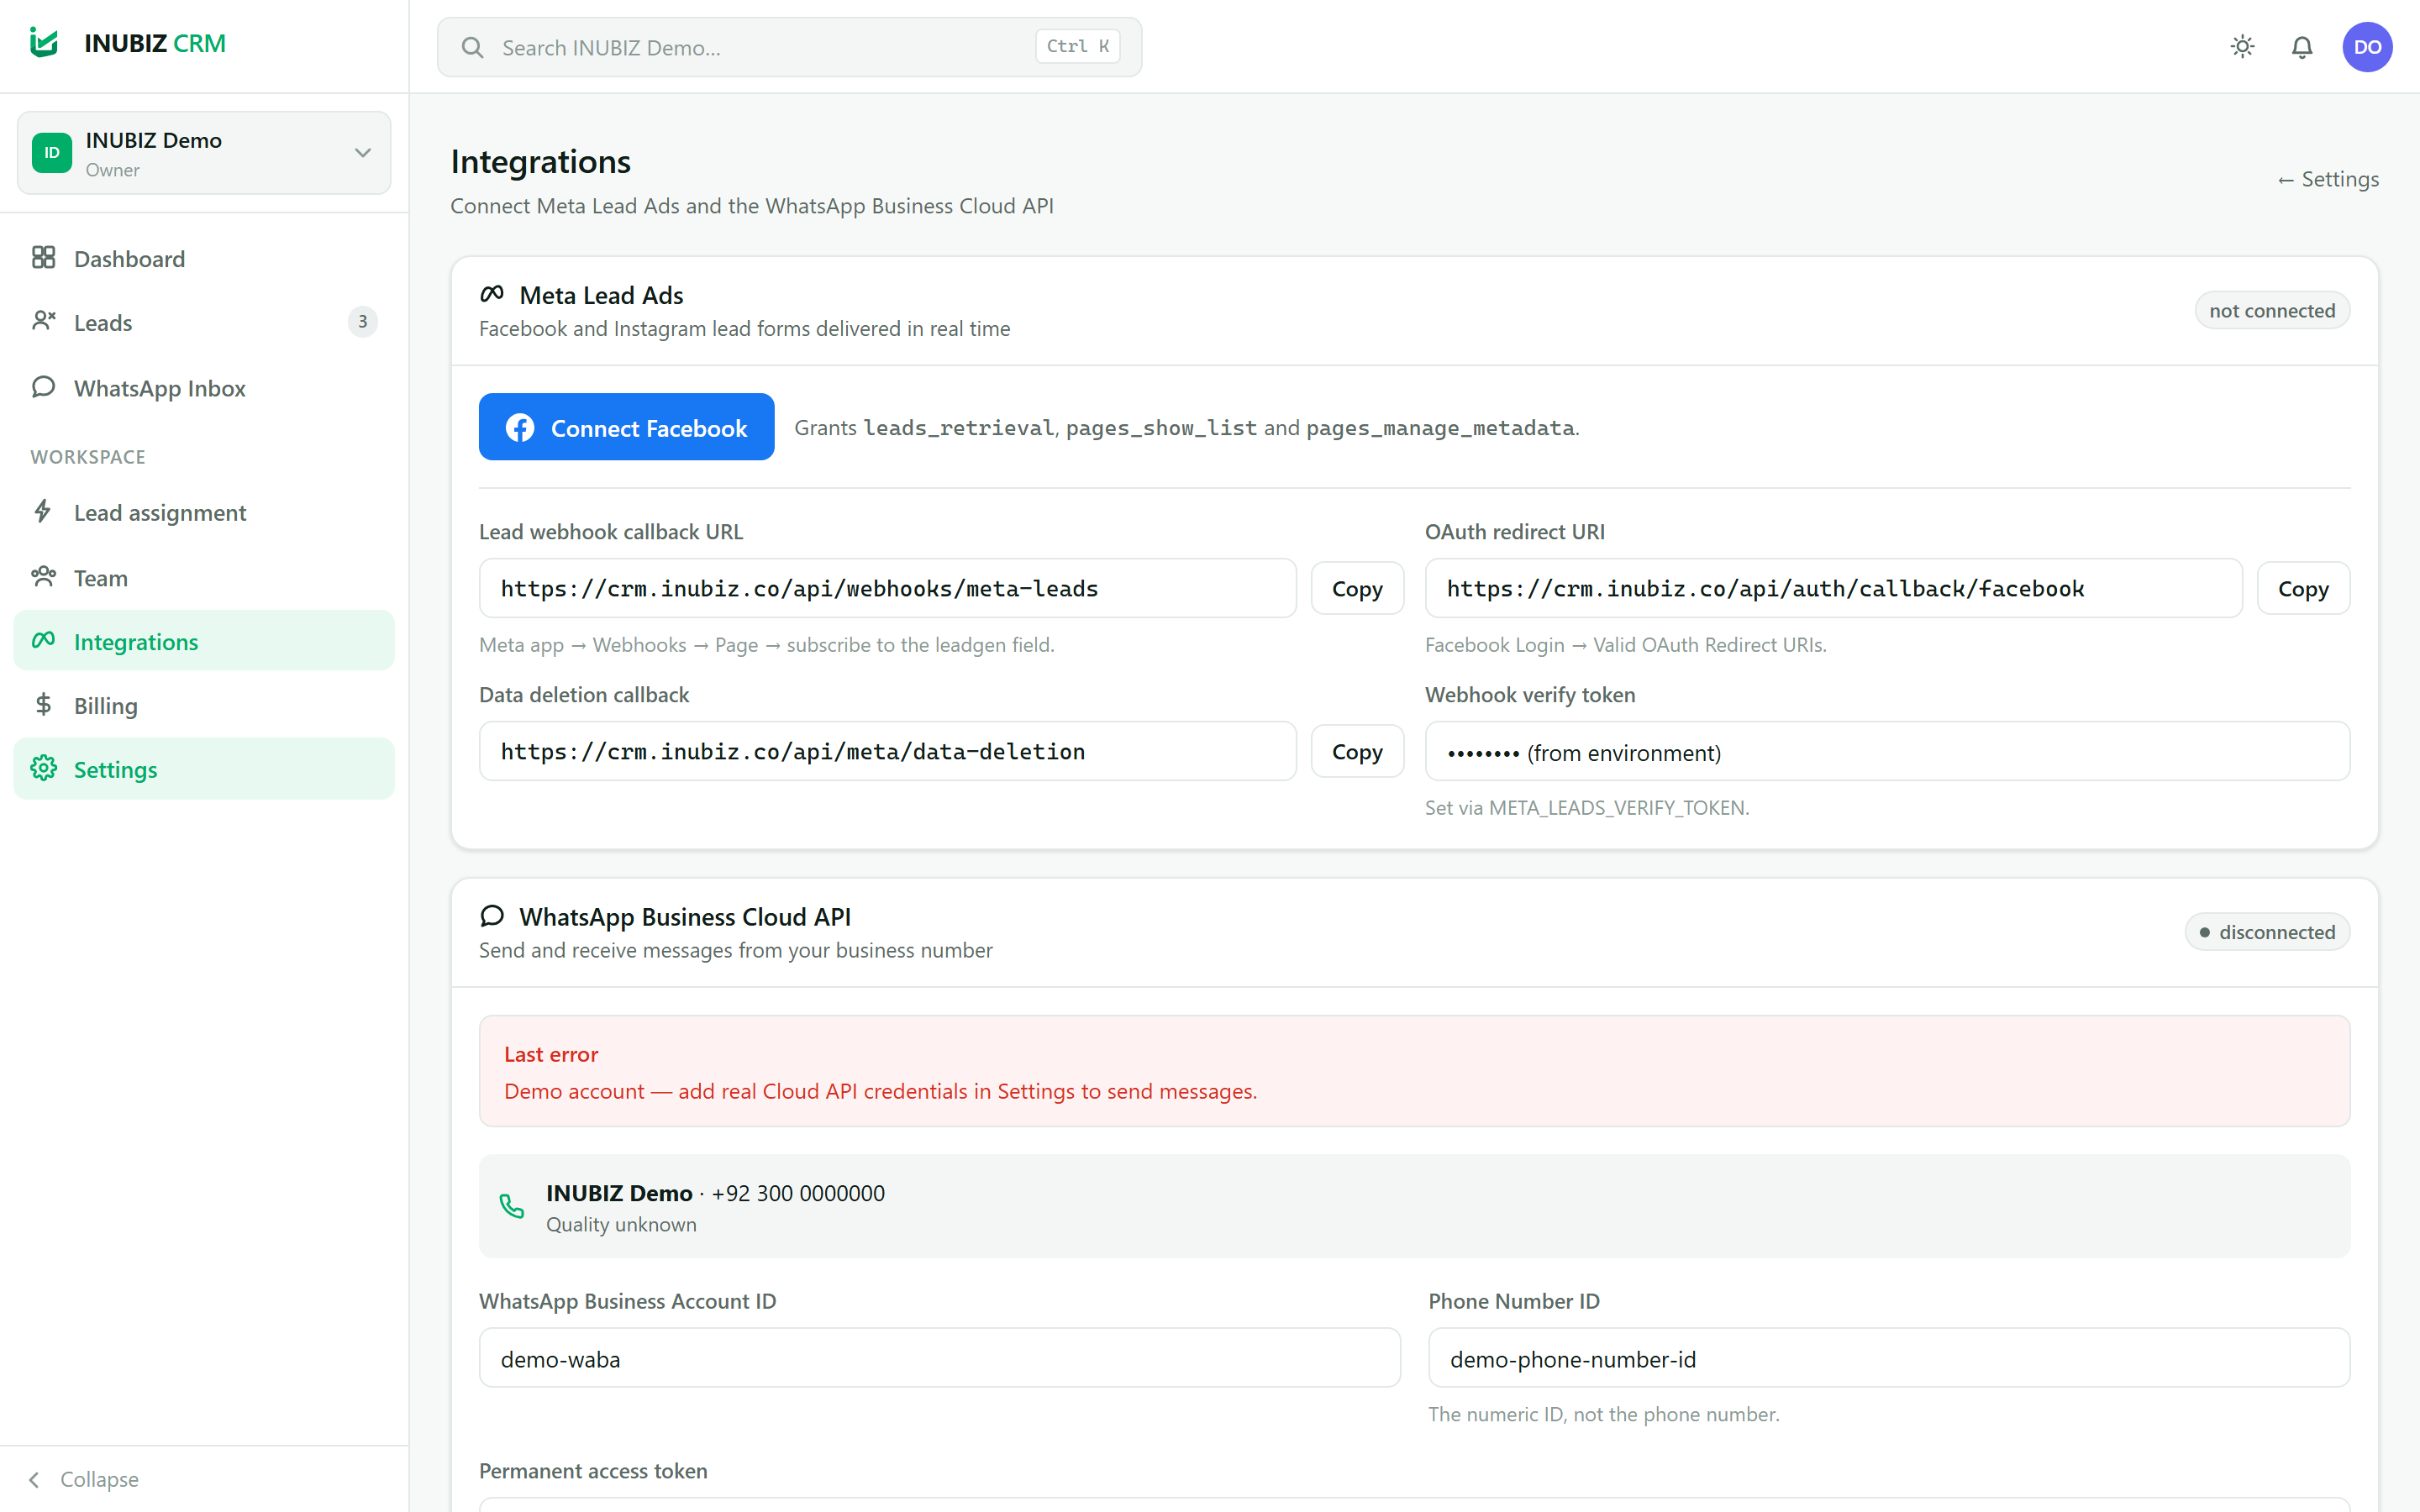Click the Search INUBIZ Demo field
The height and width of the screenshot is (1512, 2420).
[x=789, y=47]
